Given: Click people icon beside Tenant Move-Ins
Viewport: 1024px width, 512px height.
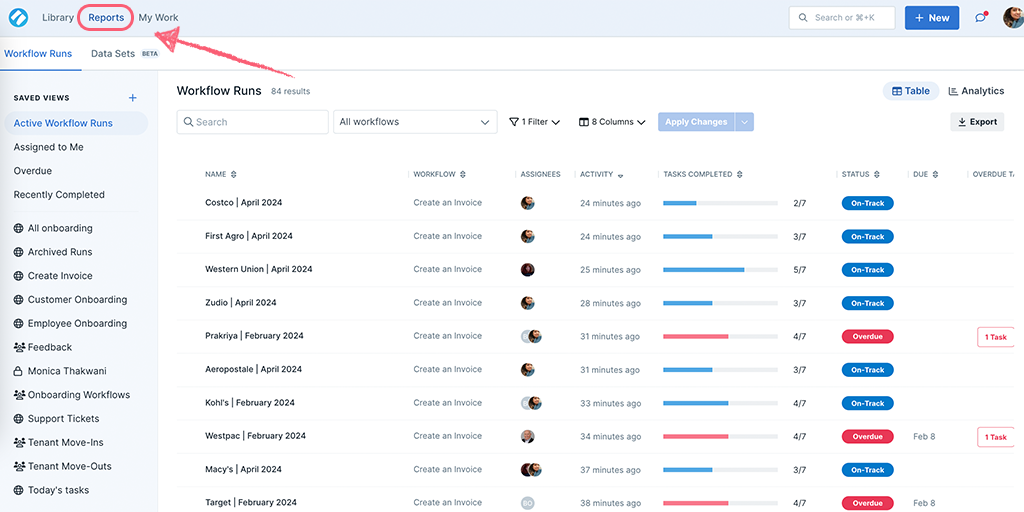Looking at the screenshot, I should pos(19,443).
